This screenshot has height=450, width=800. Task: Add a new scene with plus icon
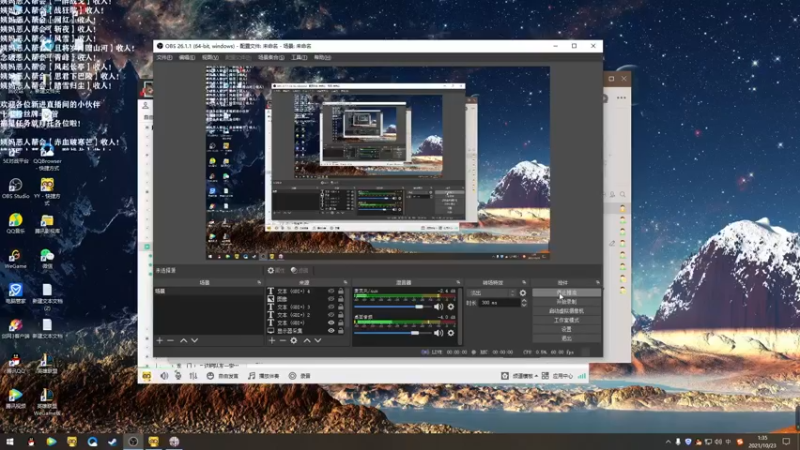[x=159, y=341]
